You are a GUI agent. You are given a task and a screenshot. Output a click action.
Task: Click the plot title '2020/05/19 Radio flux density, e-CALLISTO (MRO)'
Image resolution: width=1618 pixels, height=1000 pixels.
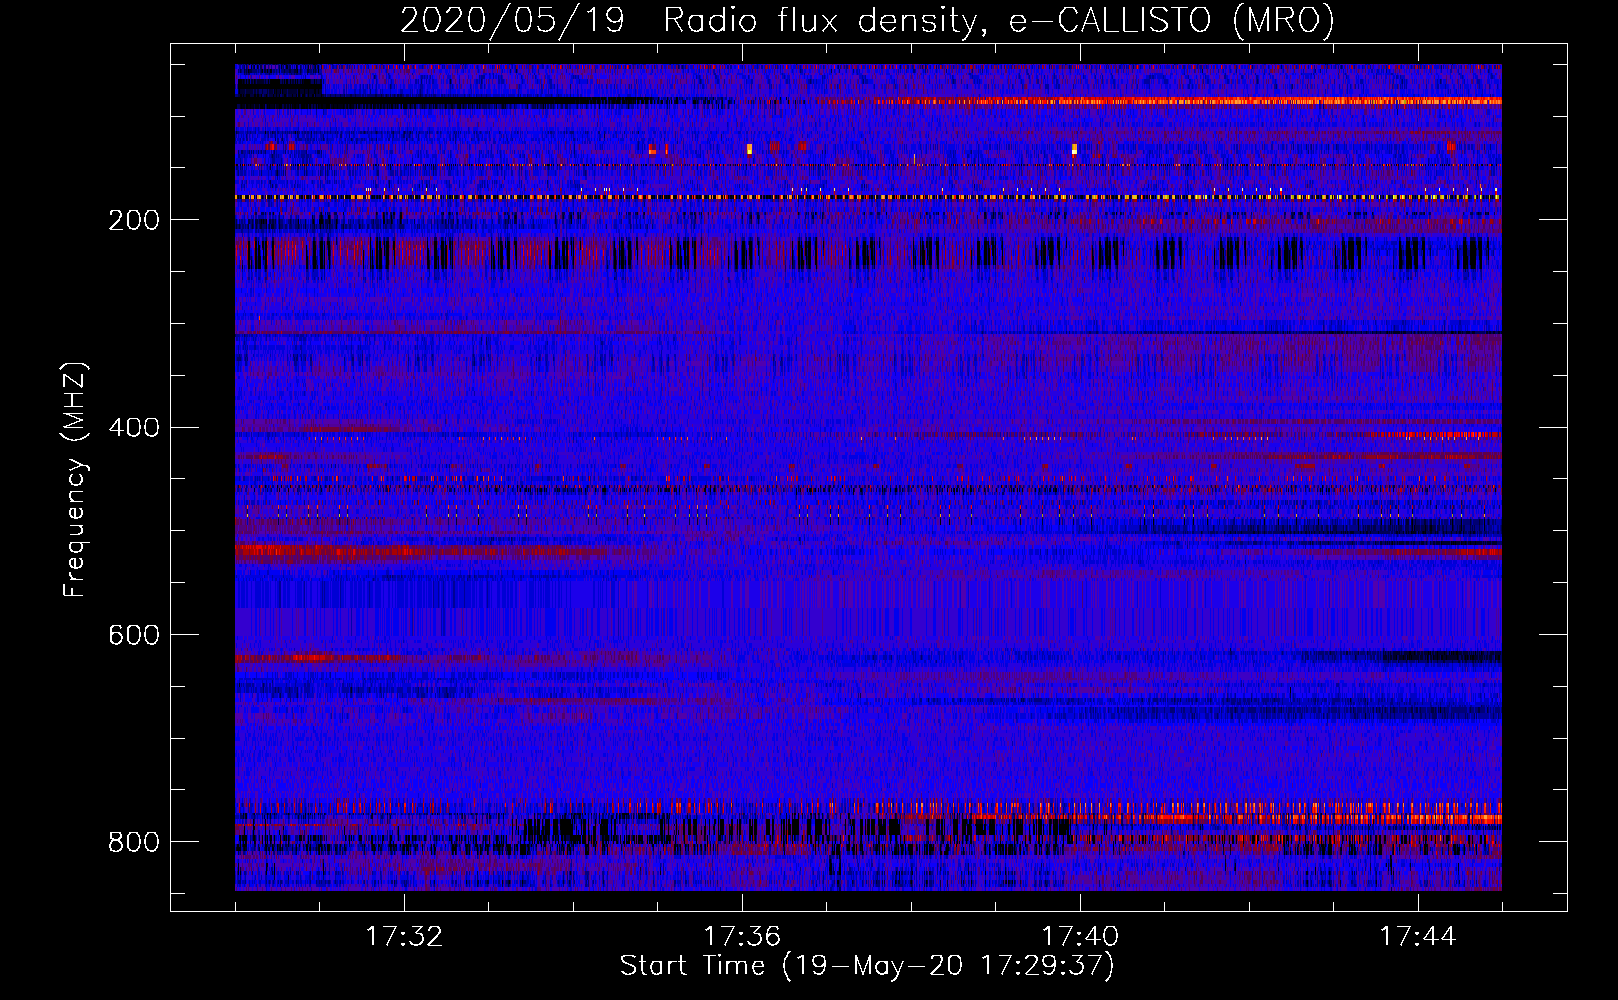(x=867, y=20)
